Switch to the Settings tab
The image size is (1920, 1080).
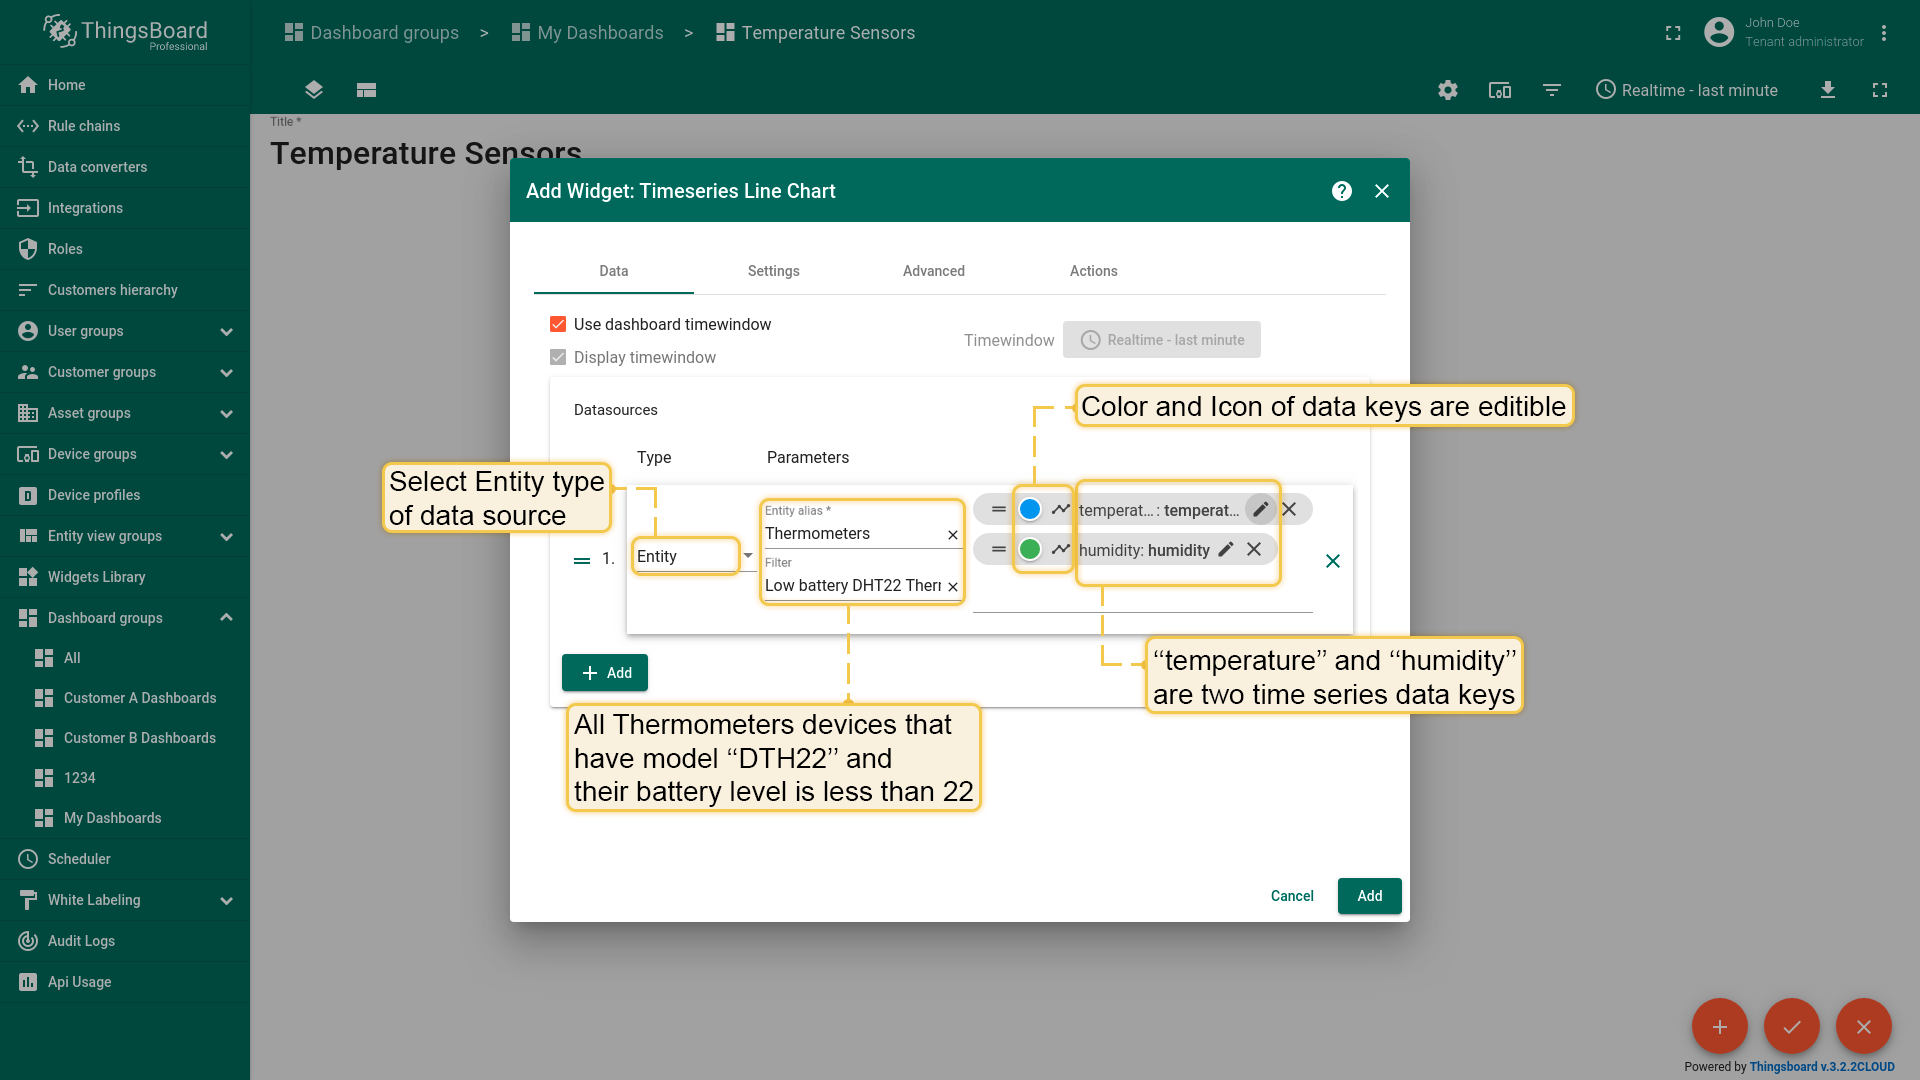[x=774, y=271]
